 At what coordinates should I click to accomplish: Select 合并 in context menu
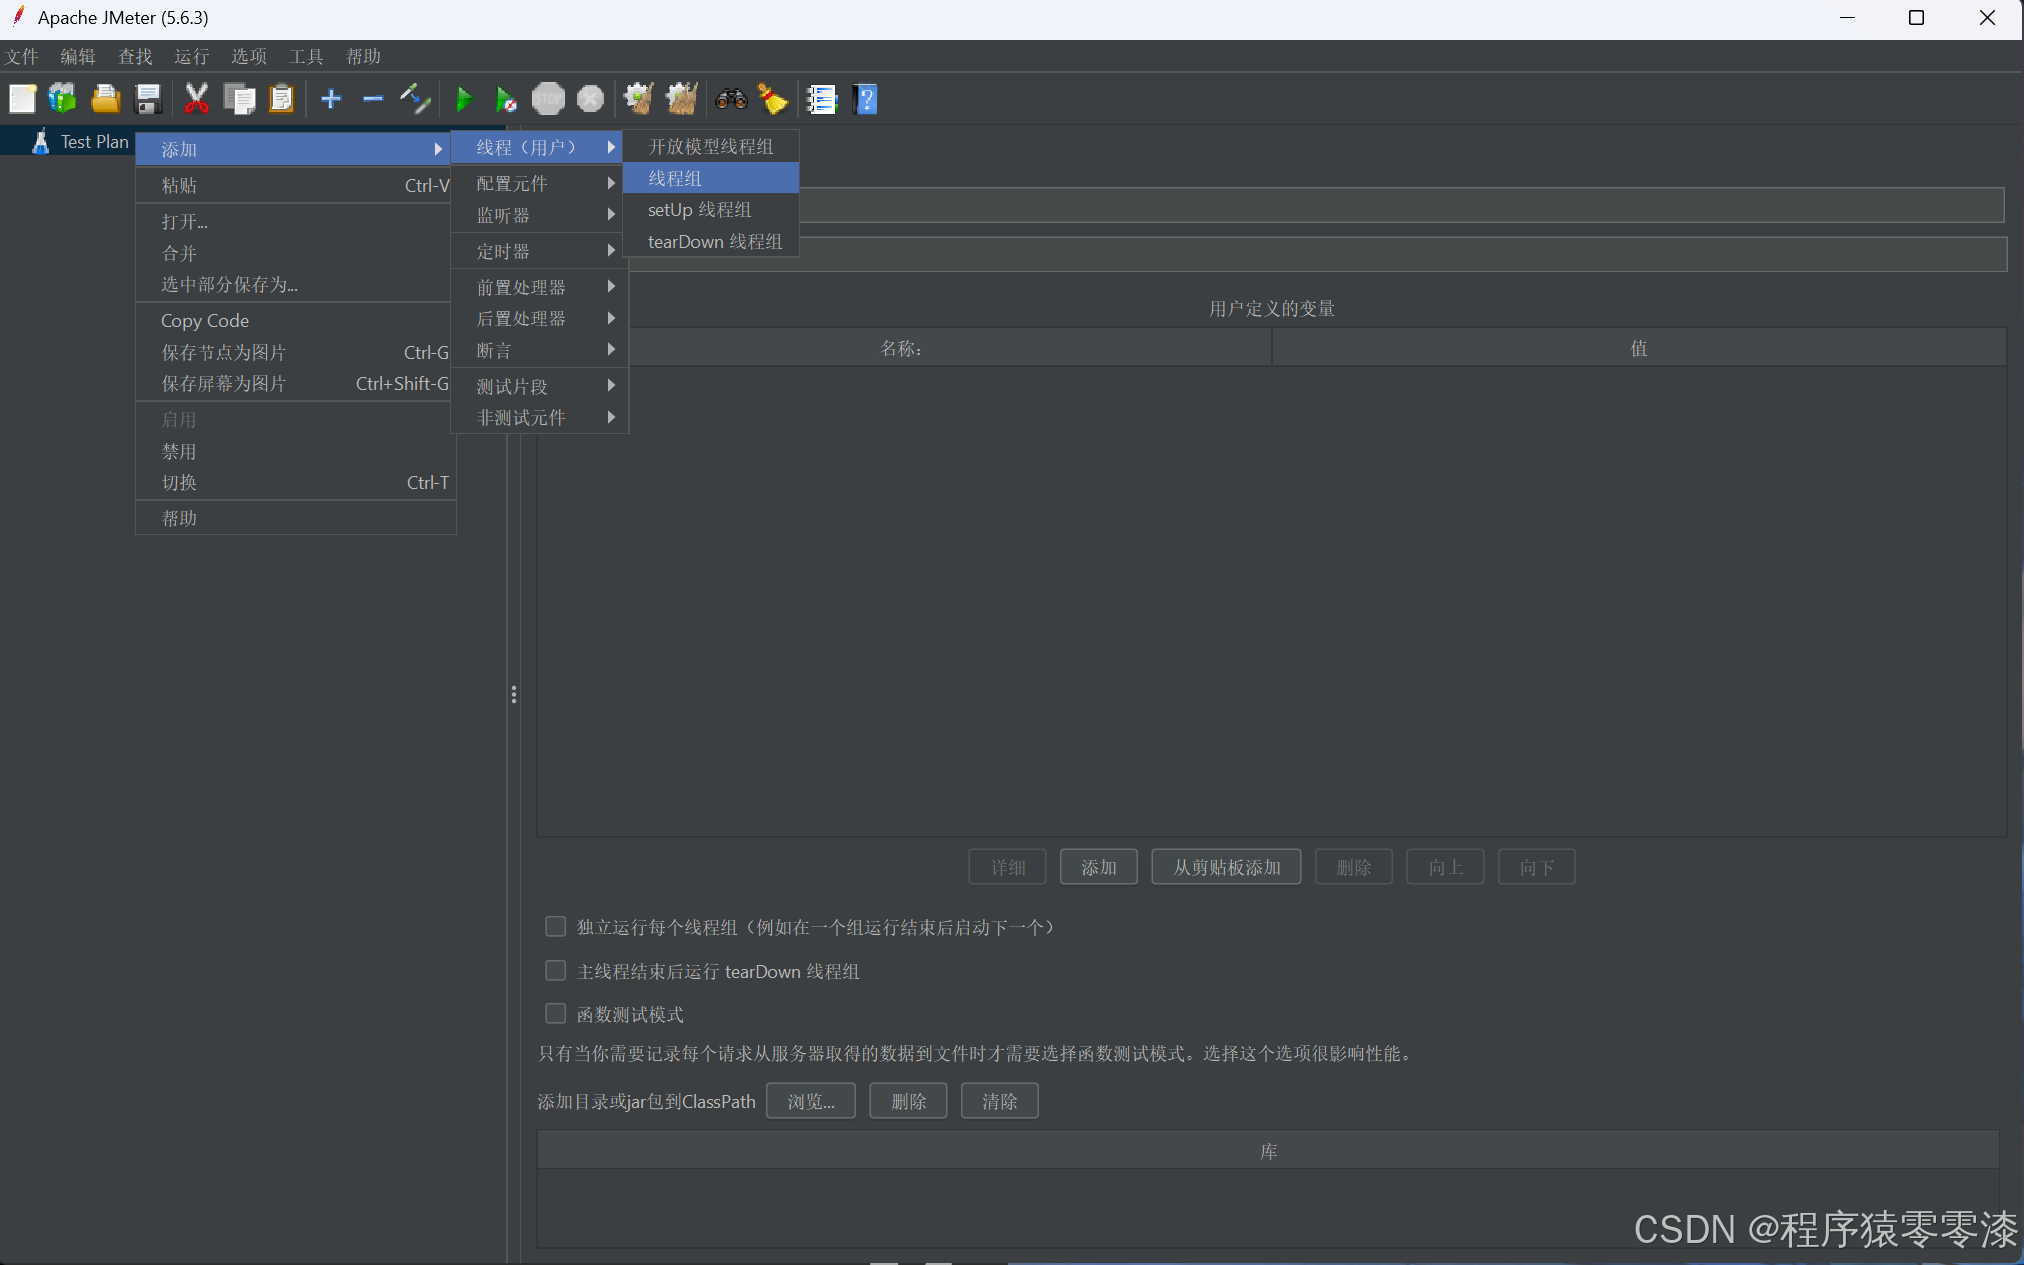(x=295, y=253)
